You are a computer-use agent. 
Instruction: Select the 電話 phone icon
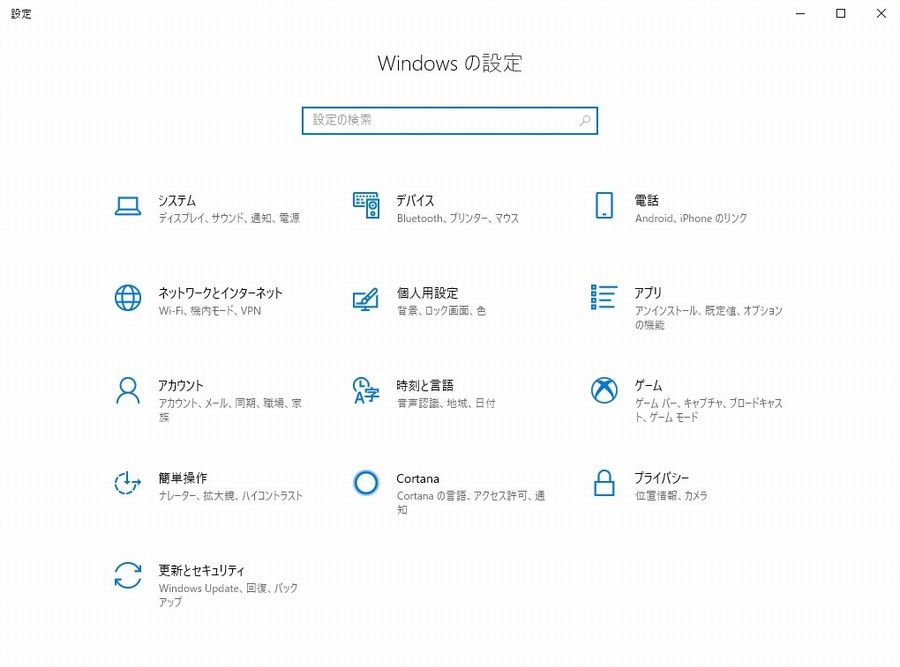click(x=604, y=205)
